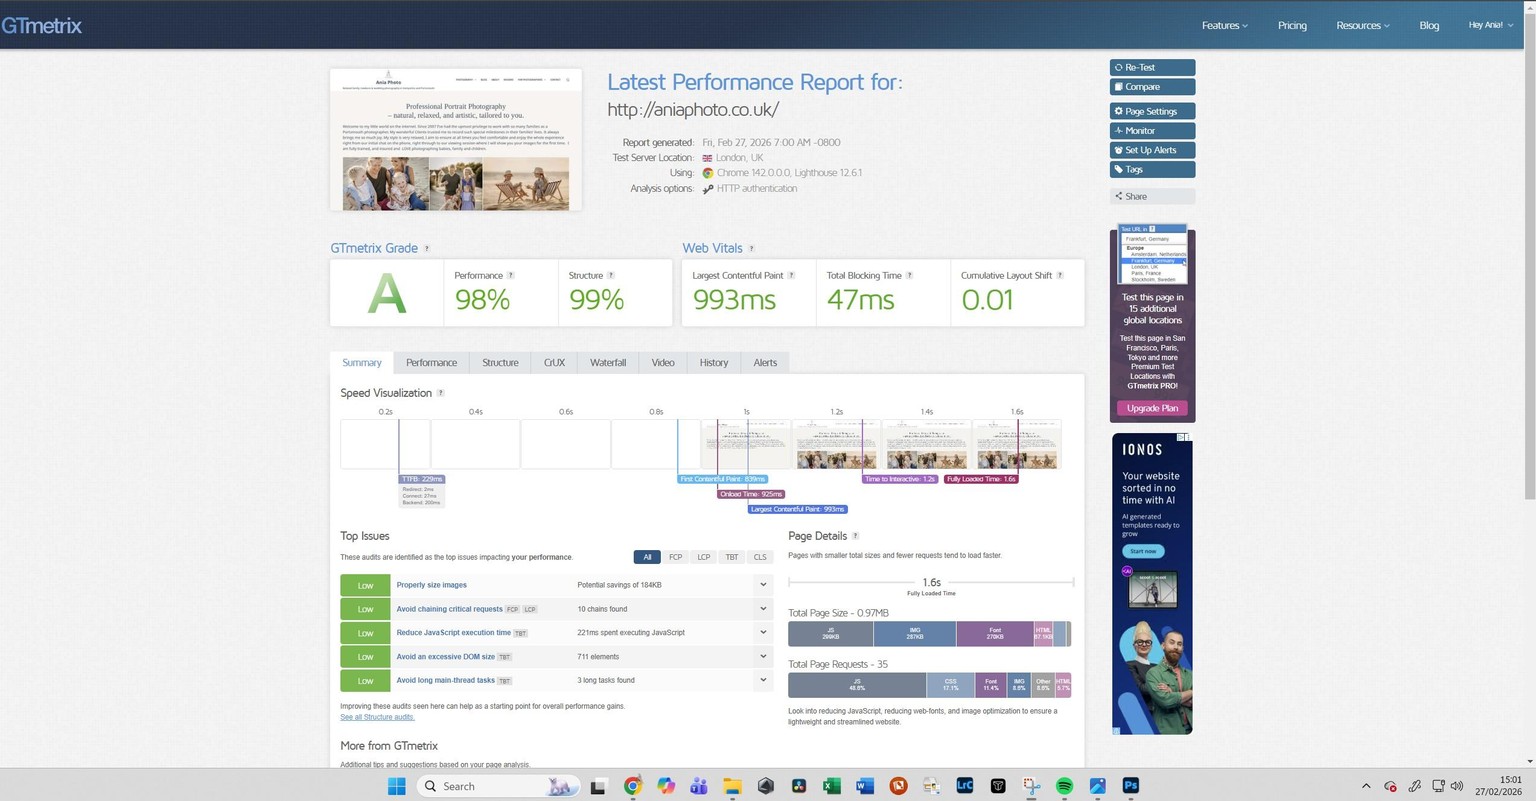This screenshot has width=1536, height=801.
Task: Open the Alerts tab
Action: click(x=765, y=363)
